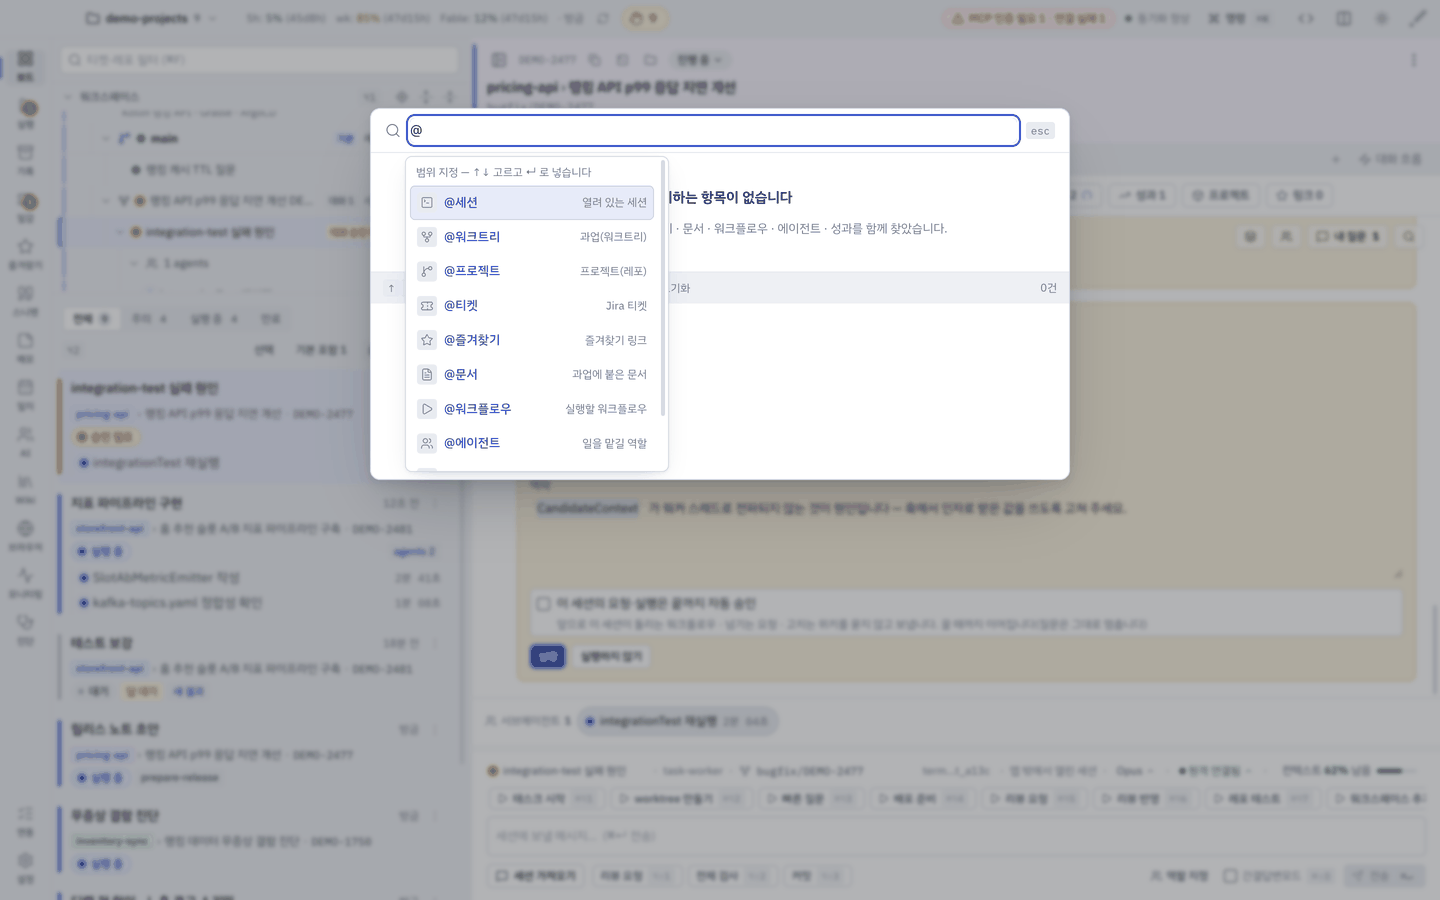Choose the @에이전트 agent scope

click(532, 443)
